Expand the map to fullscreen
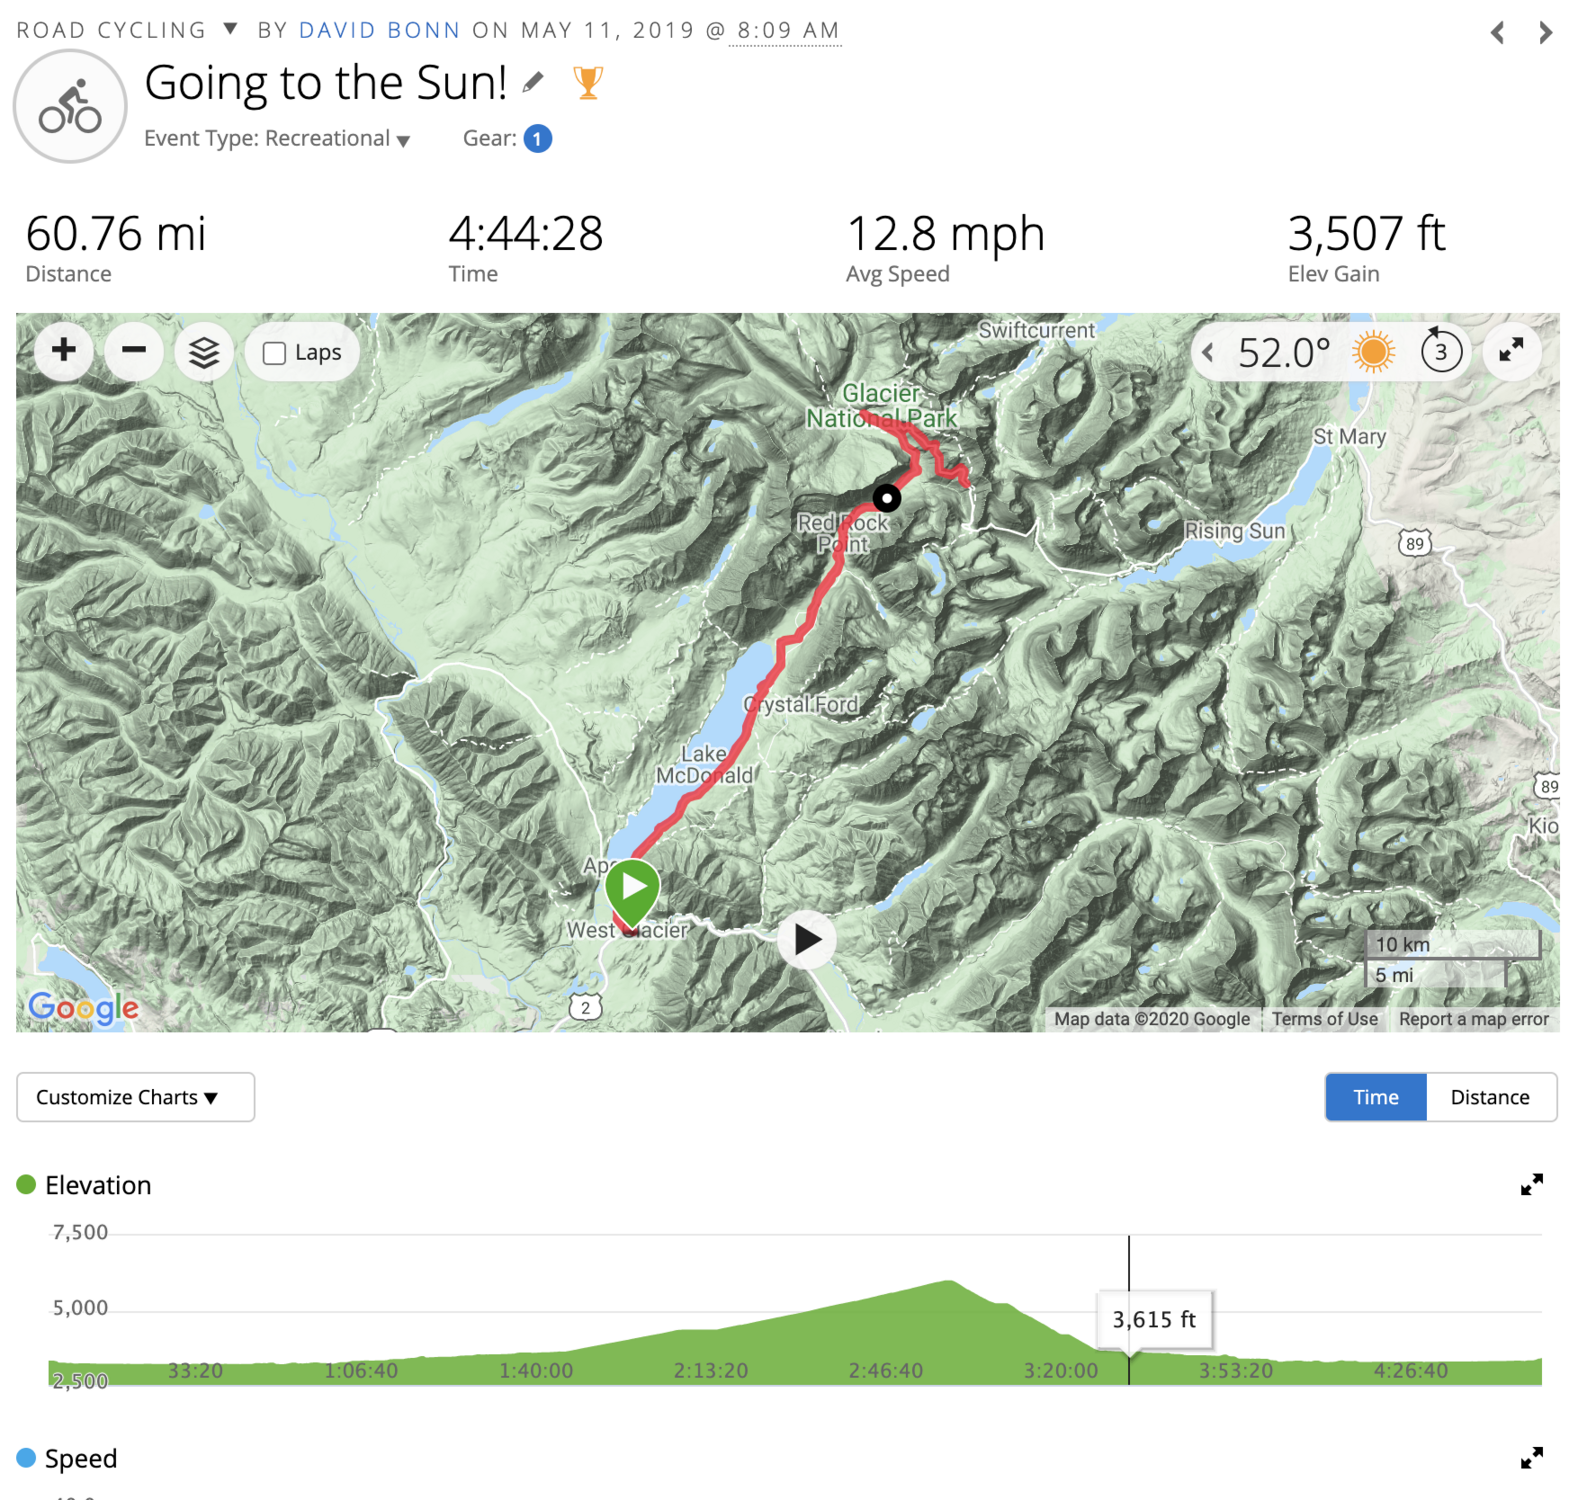The image size is (1578, 1500). tap(1511, 351)
